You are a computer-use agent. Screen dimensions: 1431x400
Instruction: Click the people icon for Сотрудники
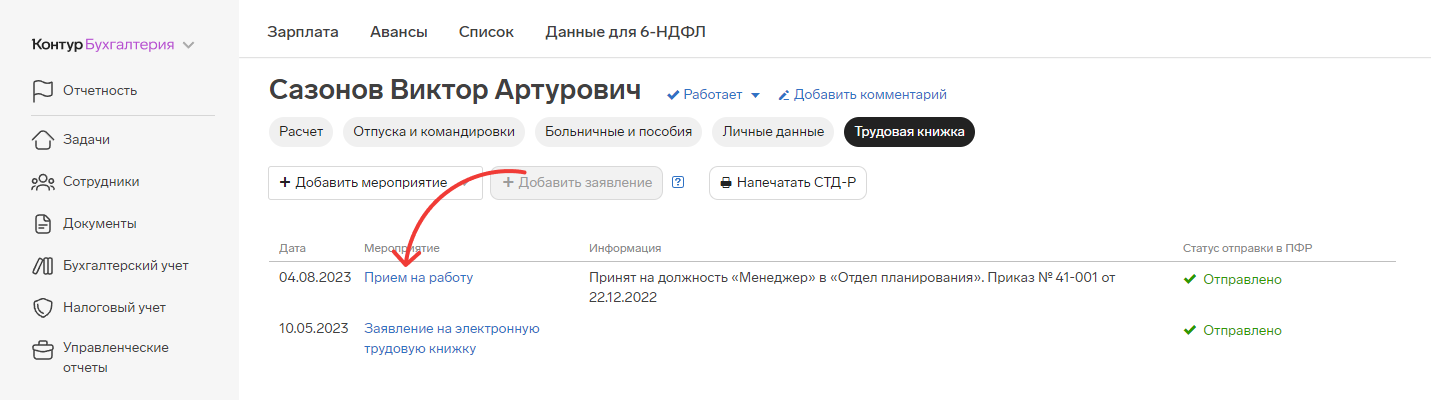click(x=42, y=182)
